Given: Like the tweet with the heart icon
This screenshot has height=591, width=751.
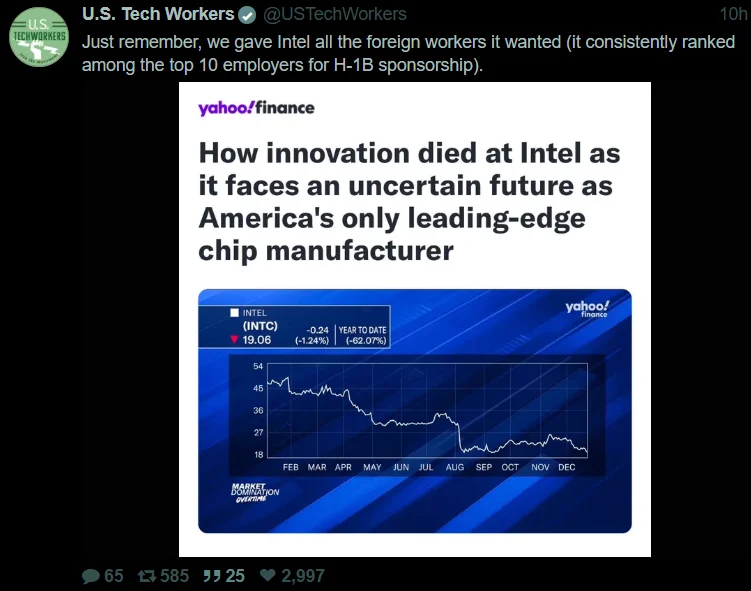Looking at the screenshot, I should [x=267, y=576].
